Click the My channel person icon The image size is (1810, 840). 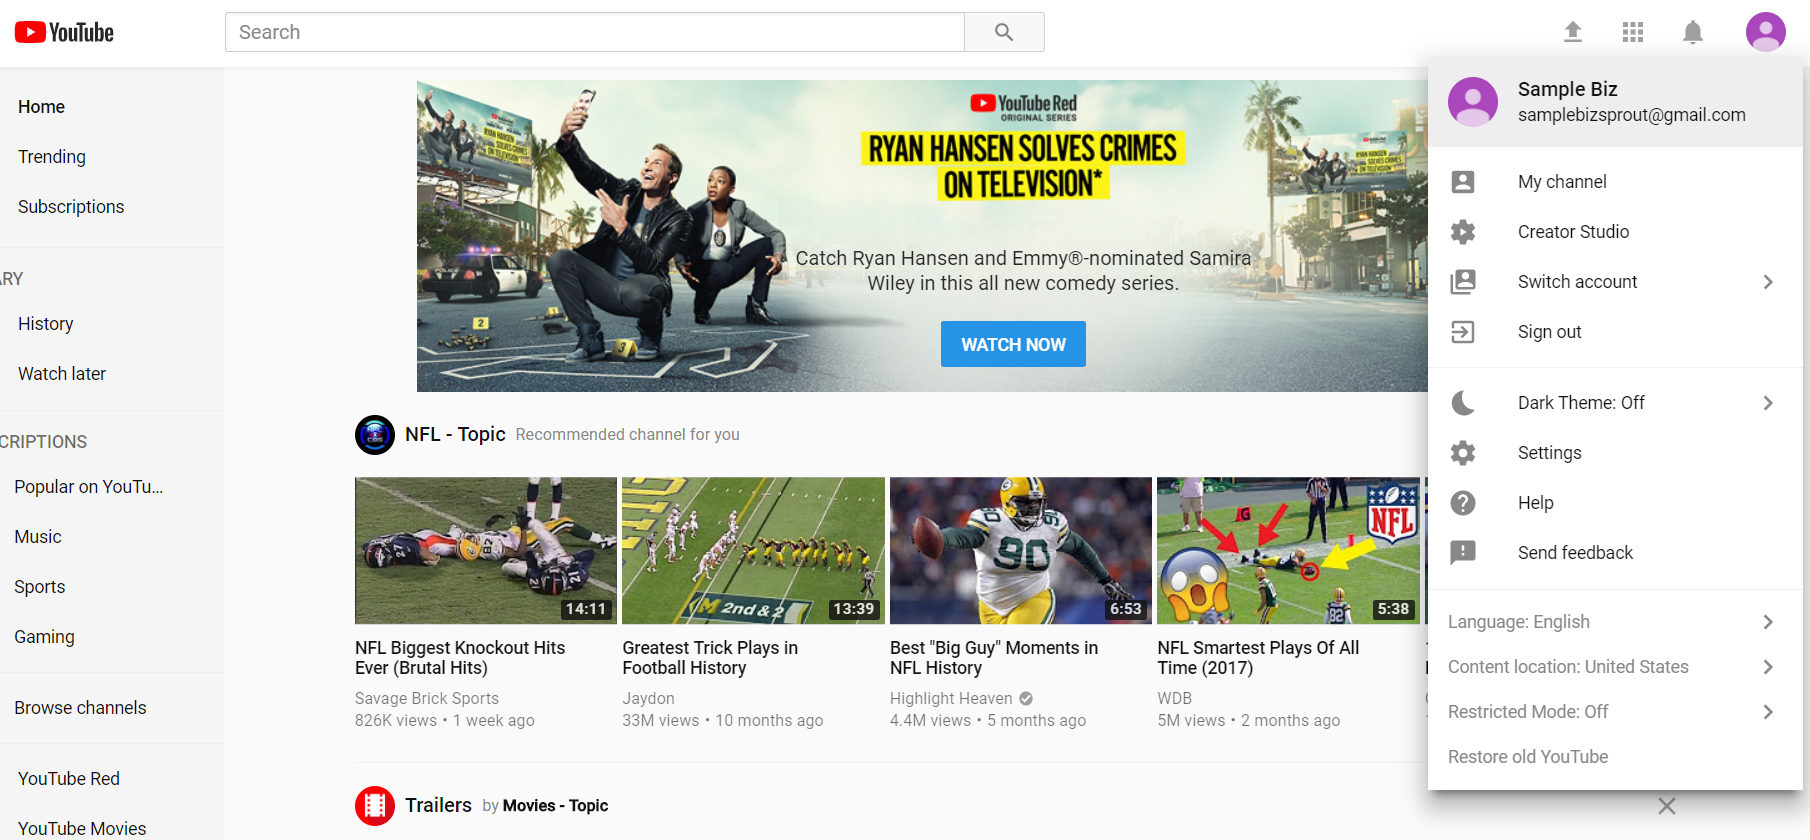click(1463, 181)
